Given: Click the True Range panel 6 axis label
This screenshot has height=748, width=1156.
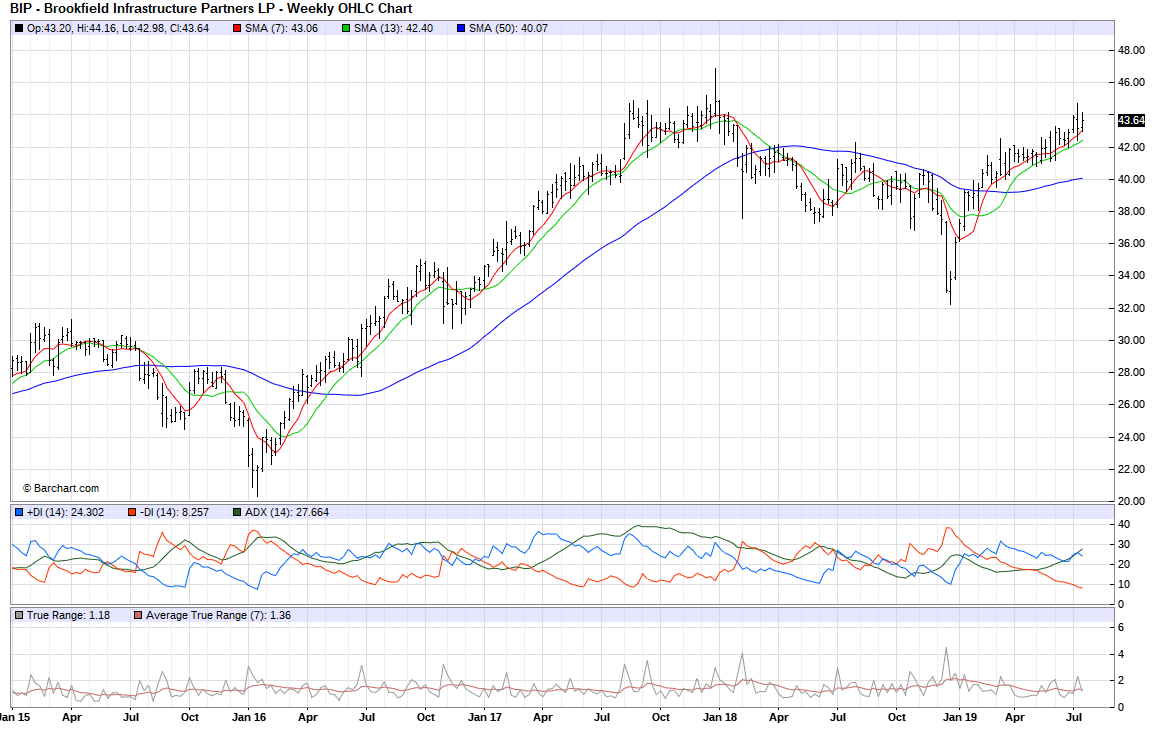Looking at the screenshot, I should pos(1121,628).
